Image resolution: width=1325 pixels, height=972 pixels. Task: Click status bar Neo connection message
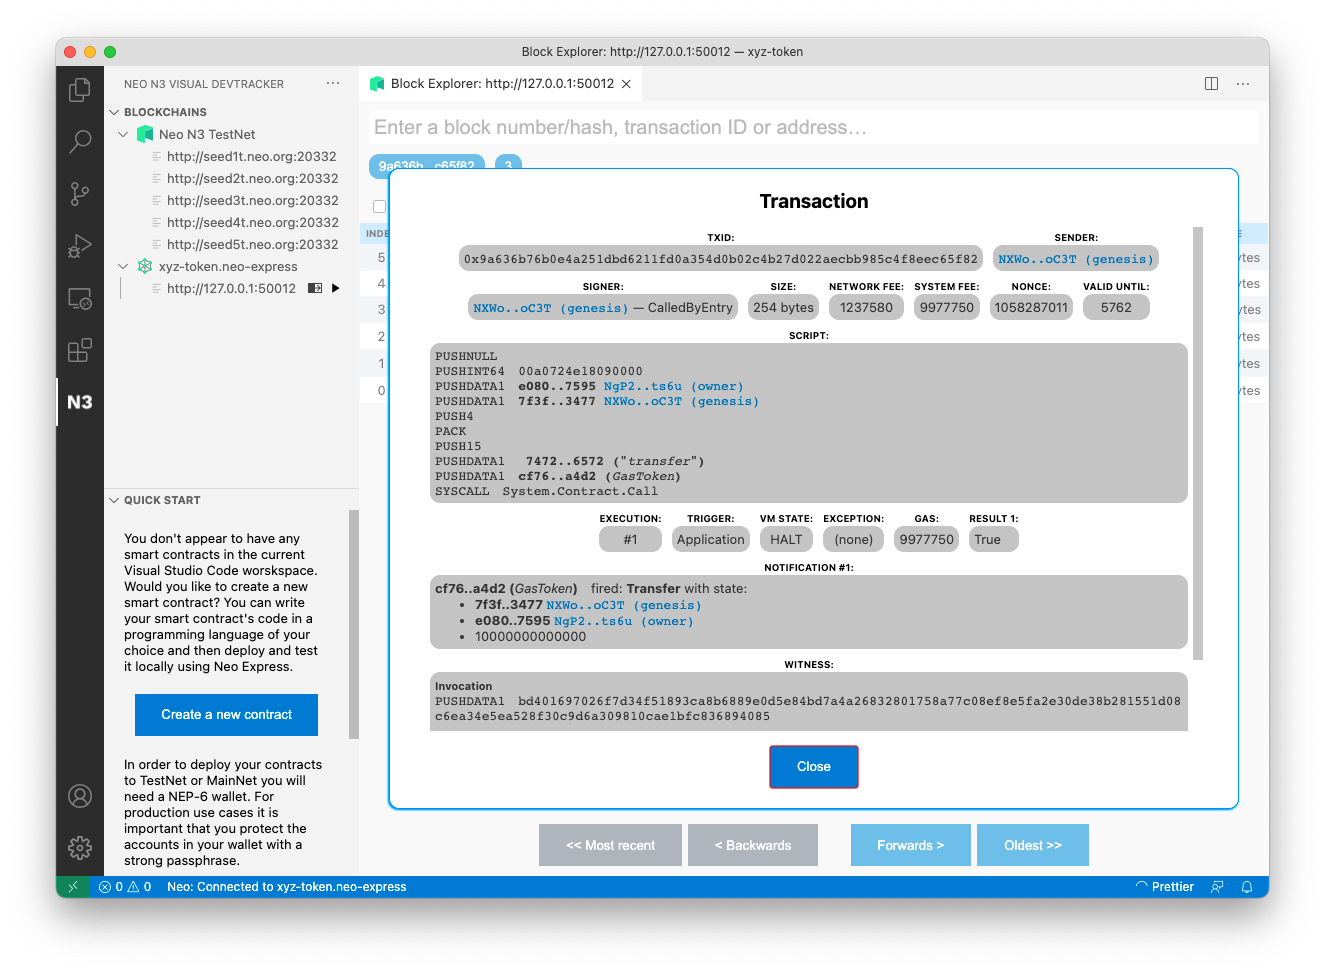tap(287, 887)
